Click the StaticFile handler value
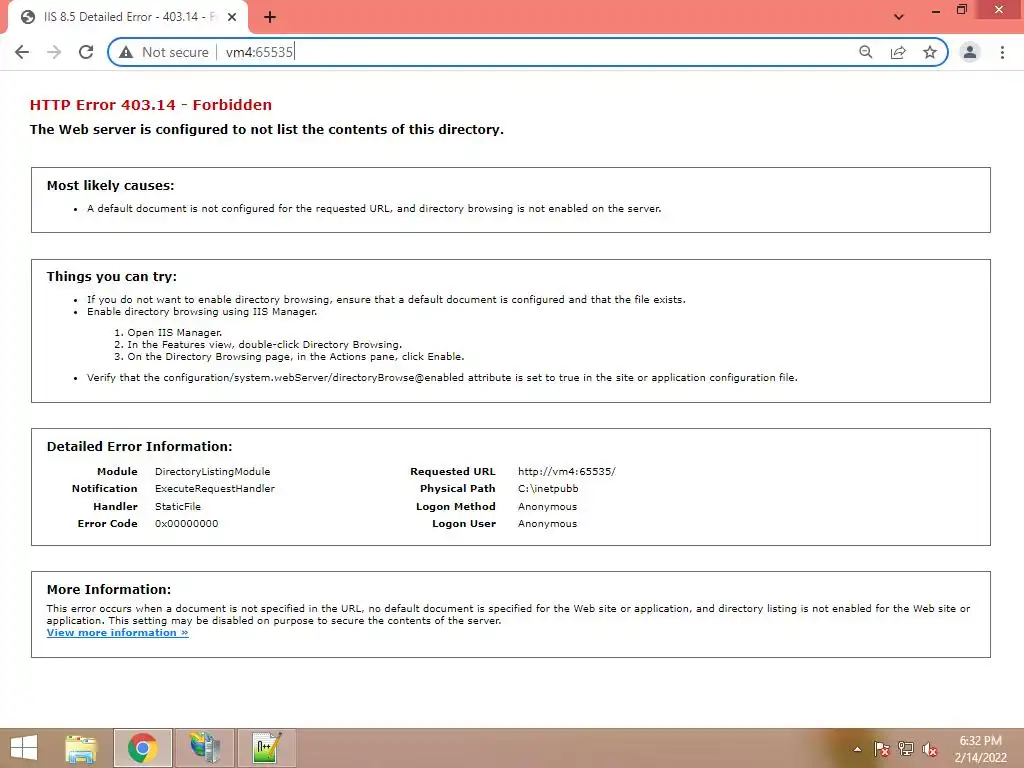The height and width of the screenshot is (768, 1024). click(x=178, y=506)
